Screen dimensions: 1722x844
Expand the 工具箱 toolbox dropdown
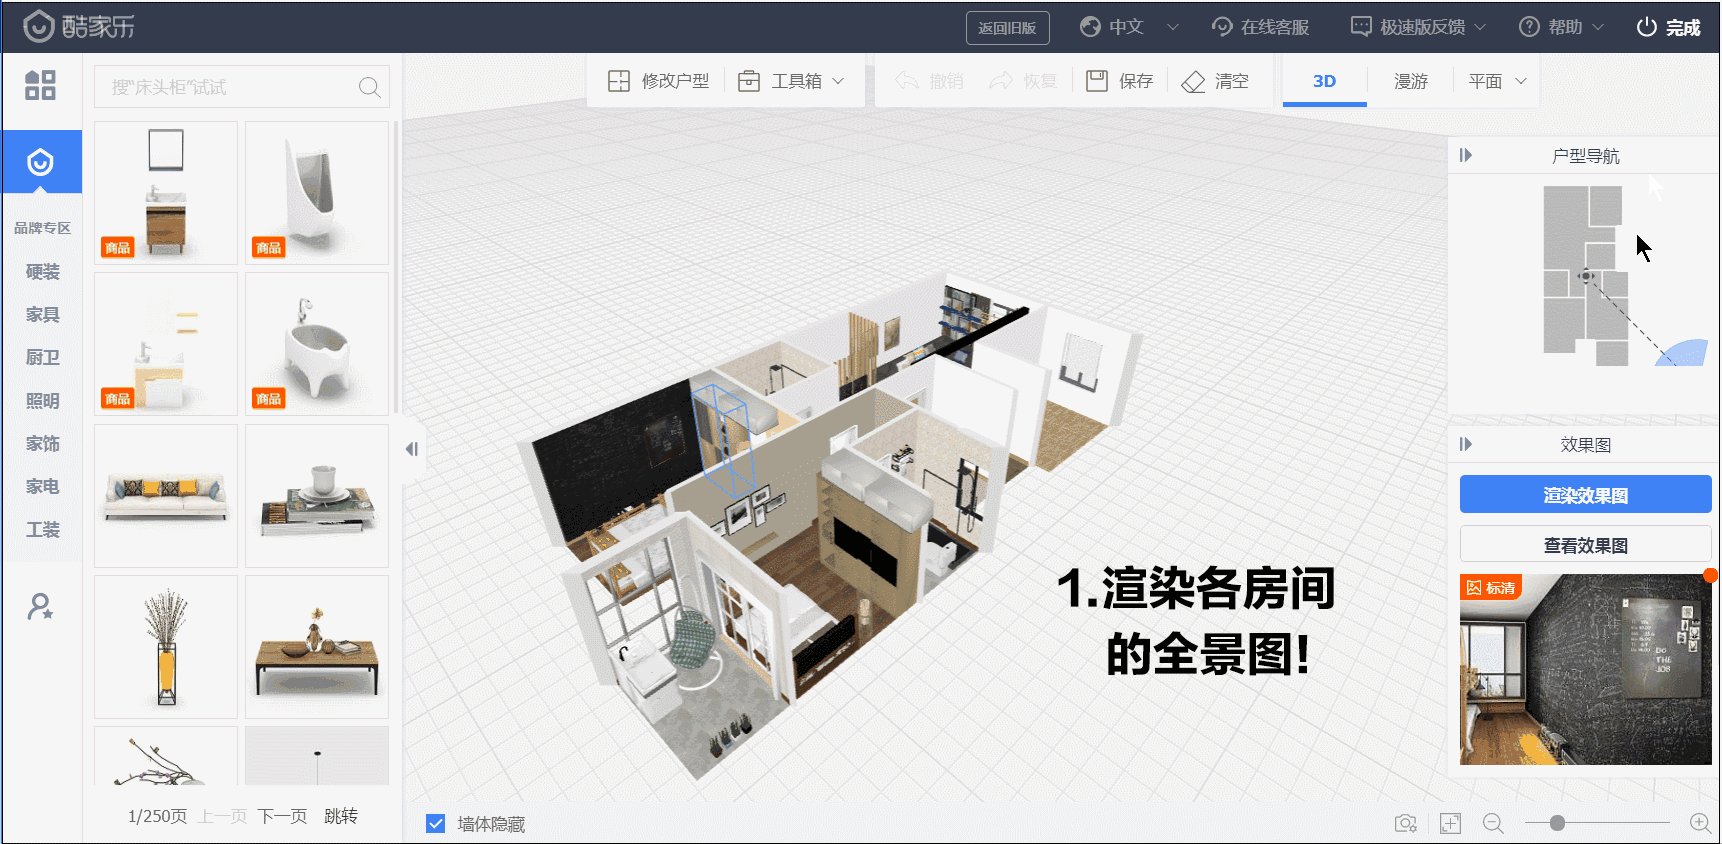pyautogui.click(x=792, y=81)
